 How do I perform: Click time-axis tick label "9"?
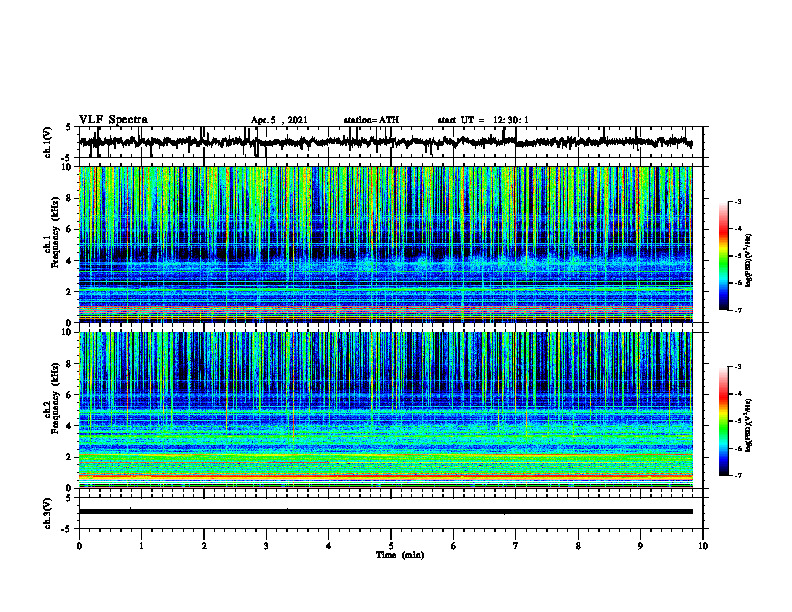pyautogui.click(x=640, y=546)
